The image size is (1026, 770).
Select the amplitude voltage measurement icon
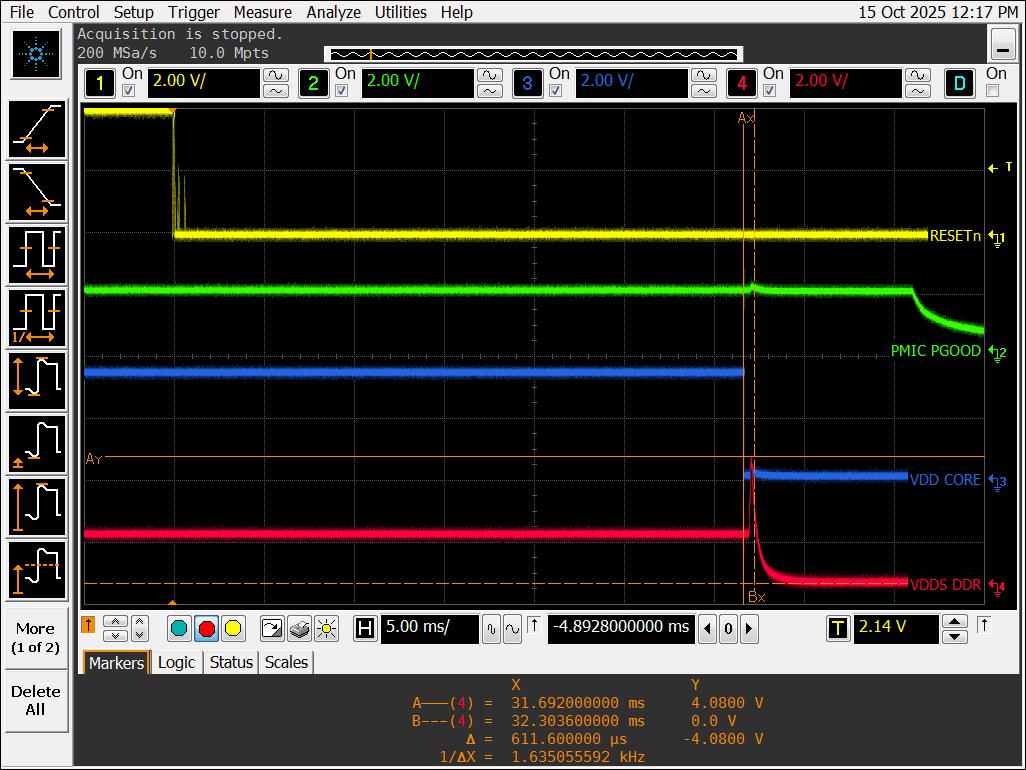(x=37, y=506)
